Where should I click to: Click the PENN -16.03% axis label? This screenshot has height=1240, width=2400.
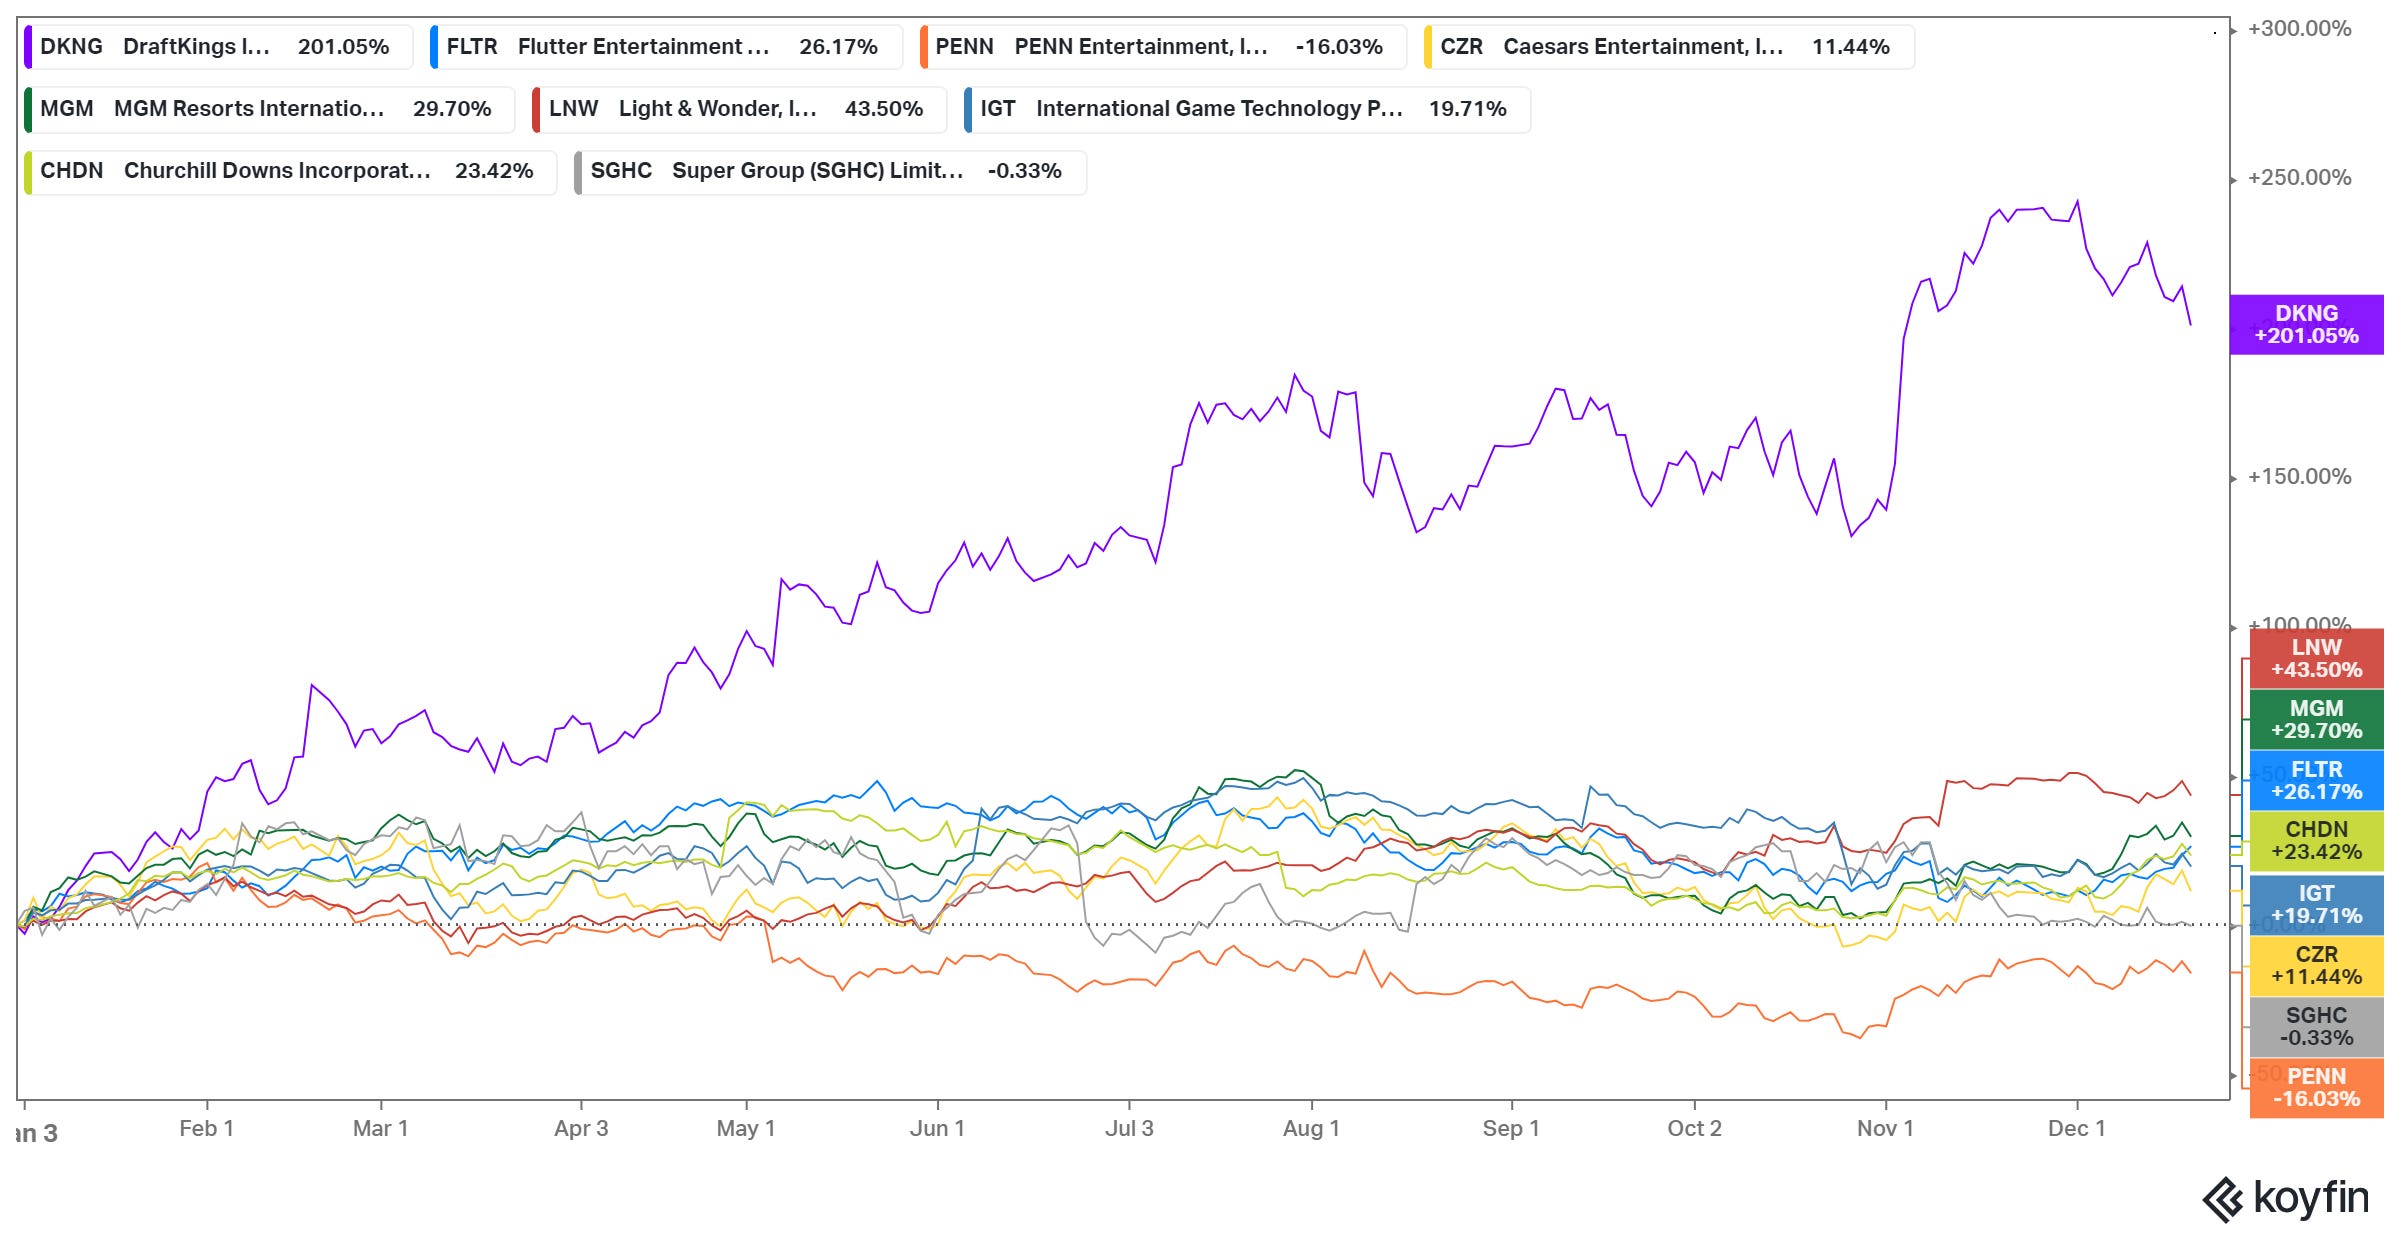tap(2316, 1088)
